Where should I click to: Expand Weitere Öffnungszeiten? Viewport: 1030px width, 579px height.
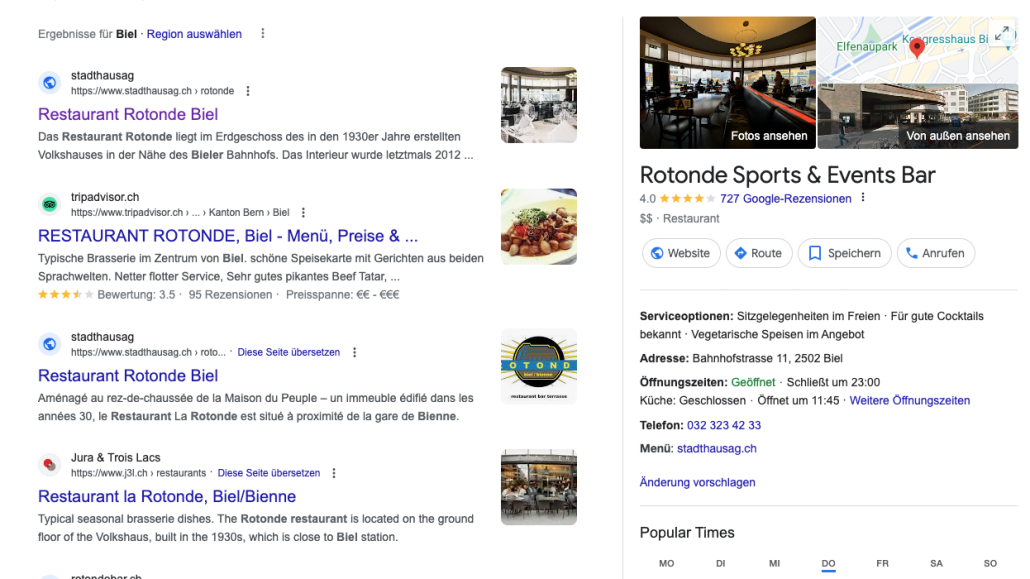909,400
